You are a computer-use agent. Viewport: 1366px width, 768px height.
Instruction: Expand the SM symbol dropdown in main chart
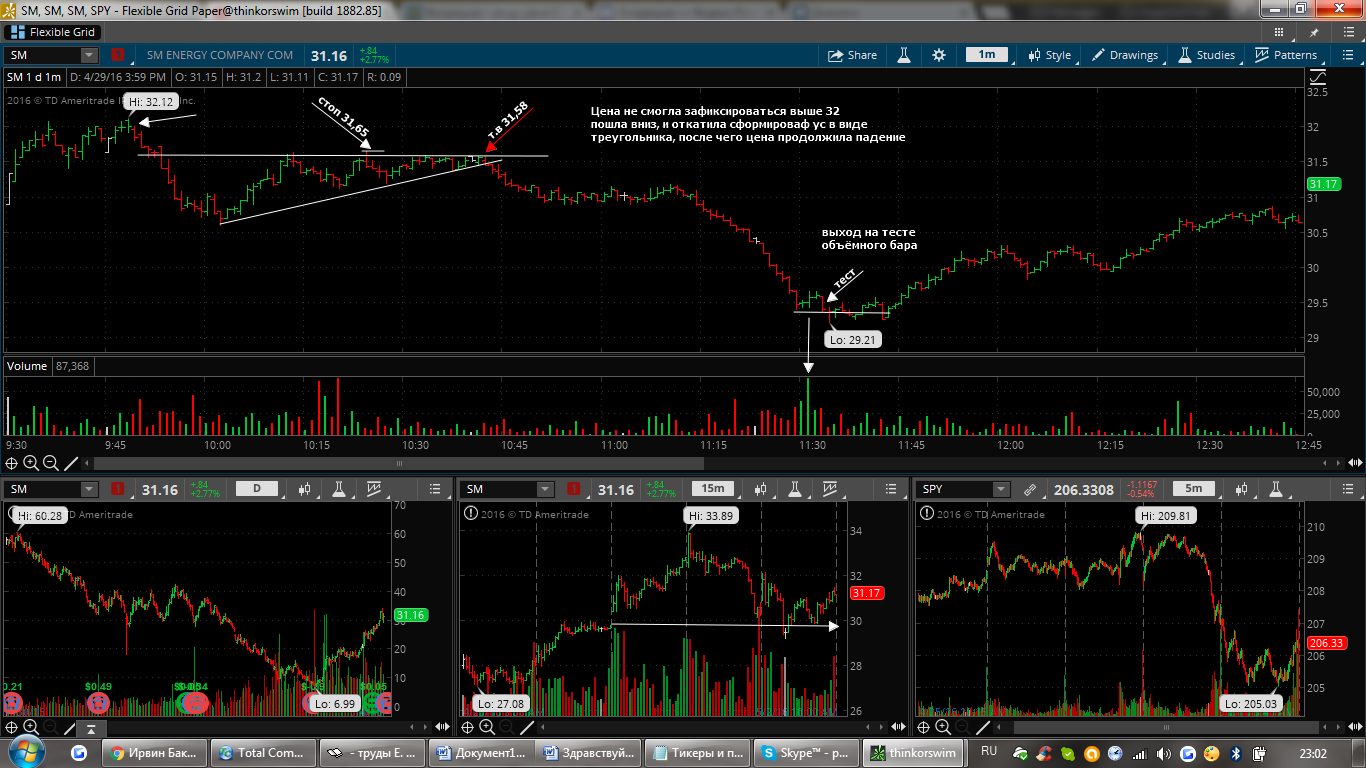[x=90, y=55]
